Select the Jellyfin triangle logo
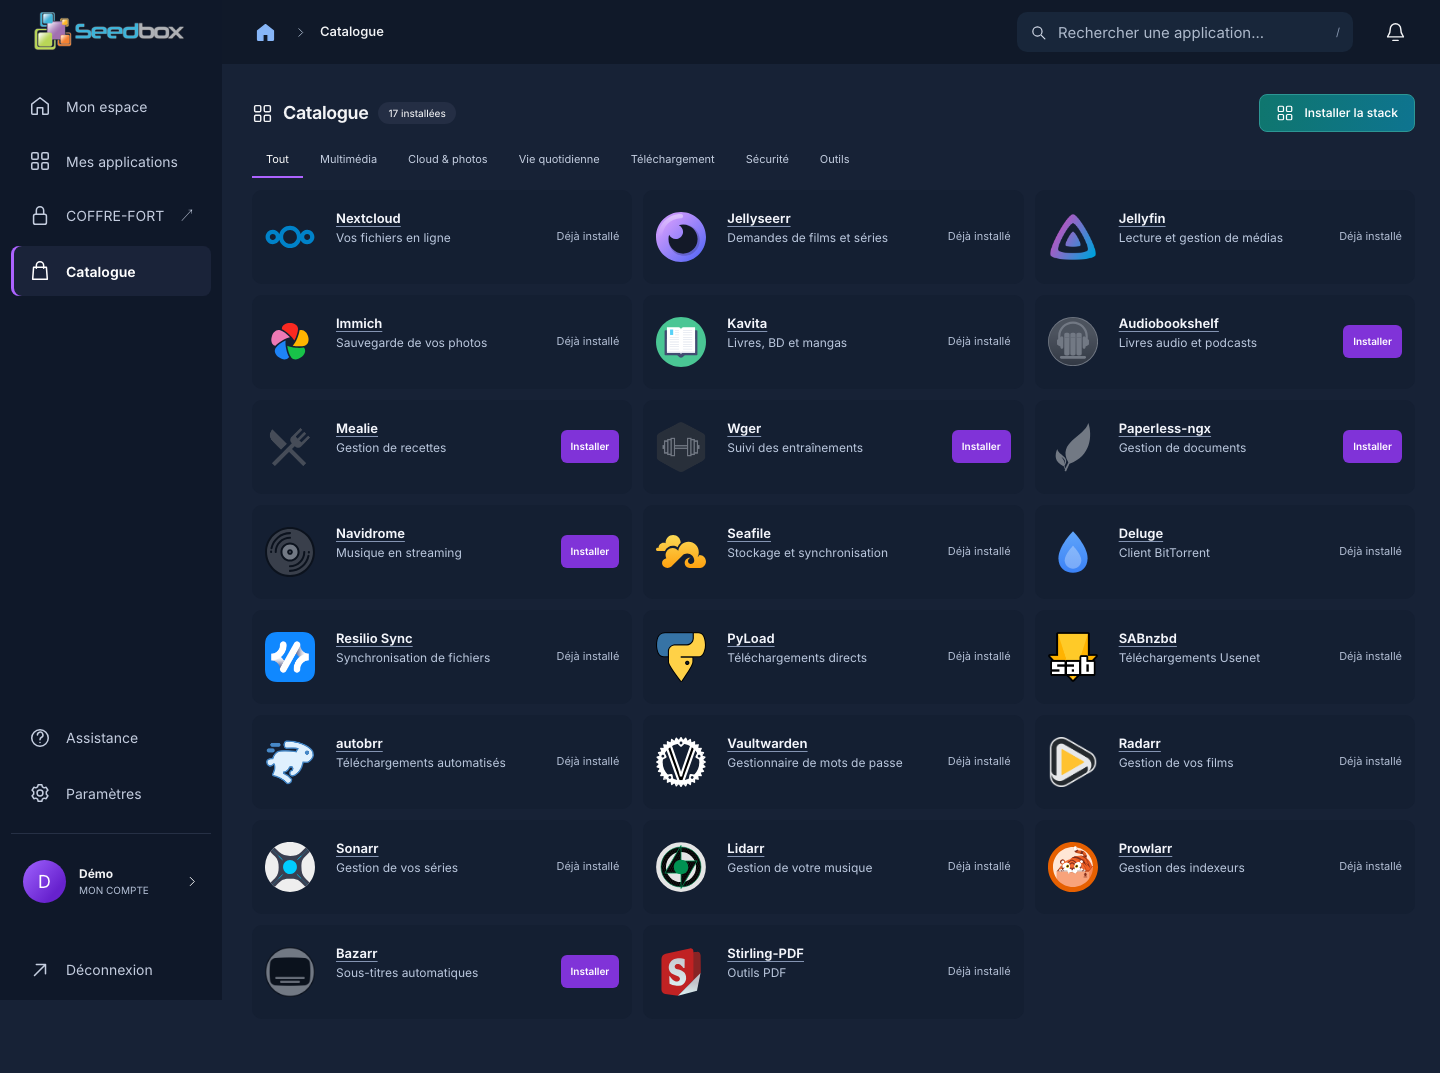The height and width of the screenshot is (1073, 1440). [1073, 237]
